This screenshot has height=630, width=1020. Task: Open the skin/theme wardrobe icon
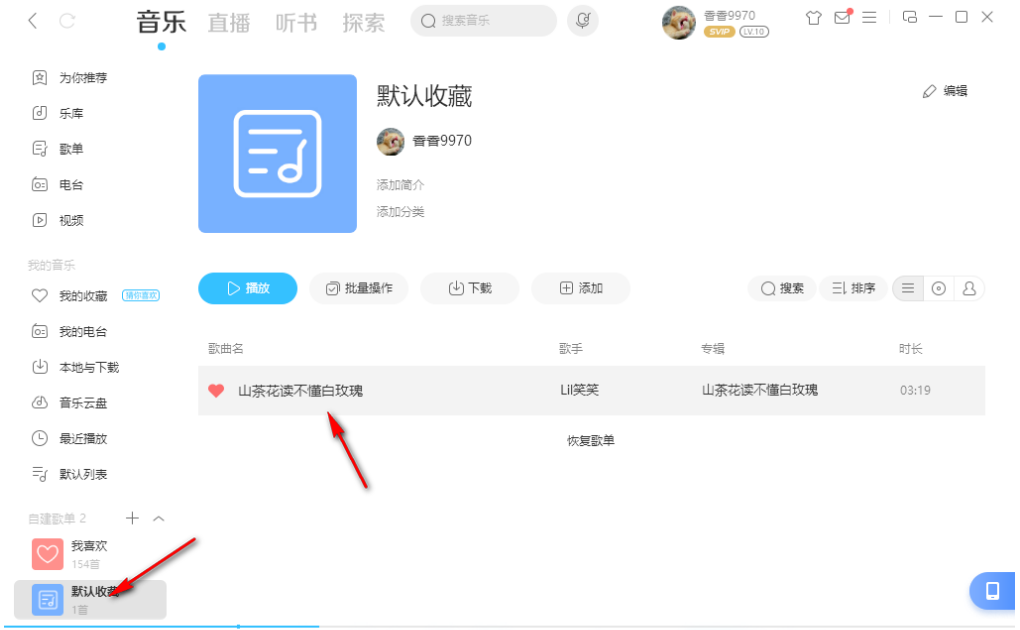[813, 18]
